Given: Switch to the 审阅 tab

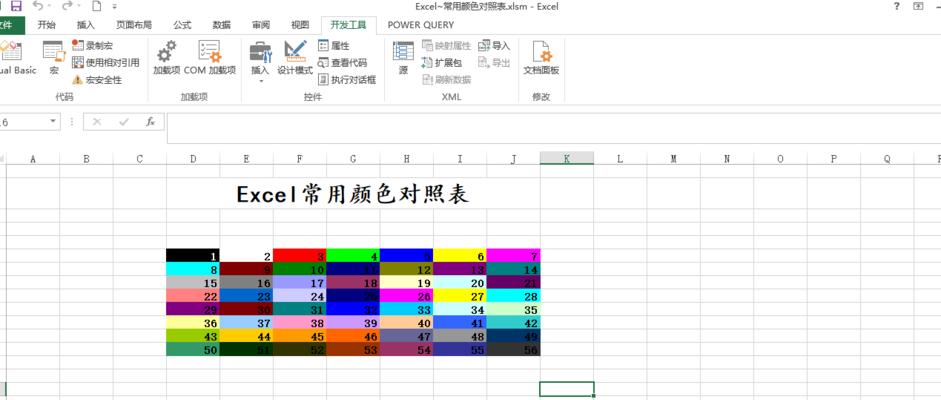Looking at the screenshot, I should click(261, 25).
